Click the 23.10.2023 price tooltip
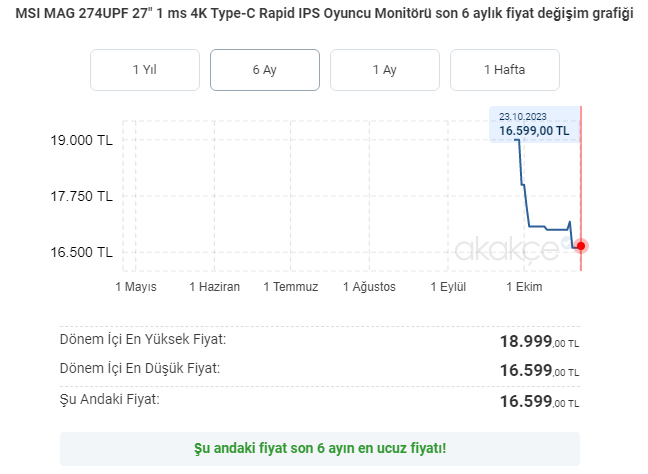The height and width of the screenshot is (474, 648). coord(534,124)
